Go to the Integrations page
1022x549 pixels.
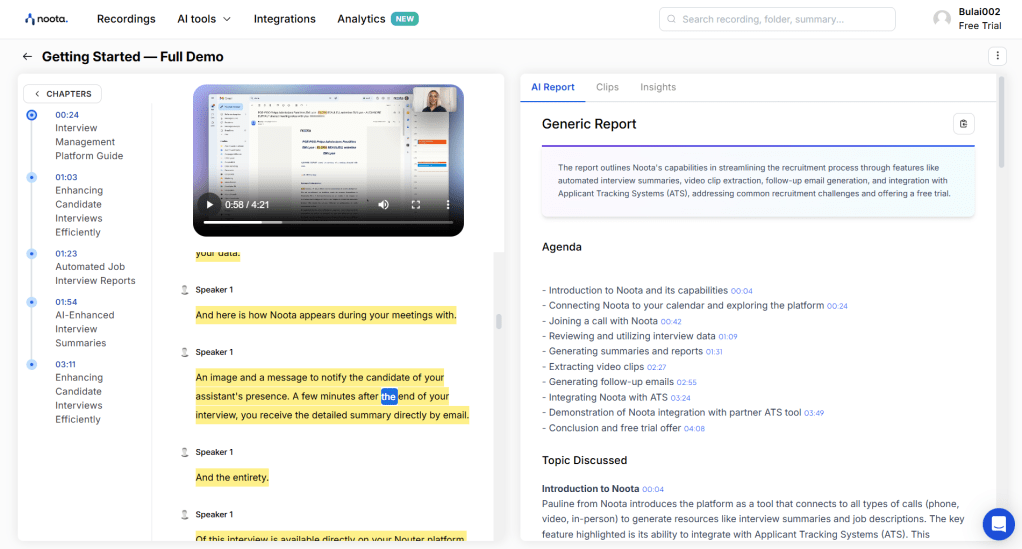click(284, 19)
